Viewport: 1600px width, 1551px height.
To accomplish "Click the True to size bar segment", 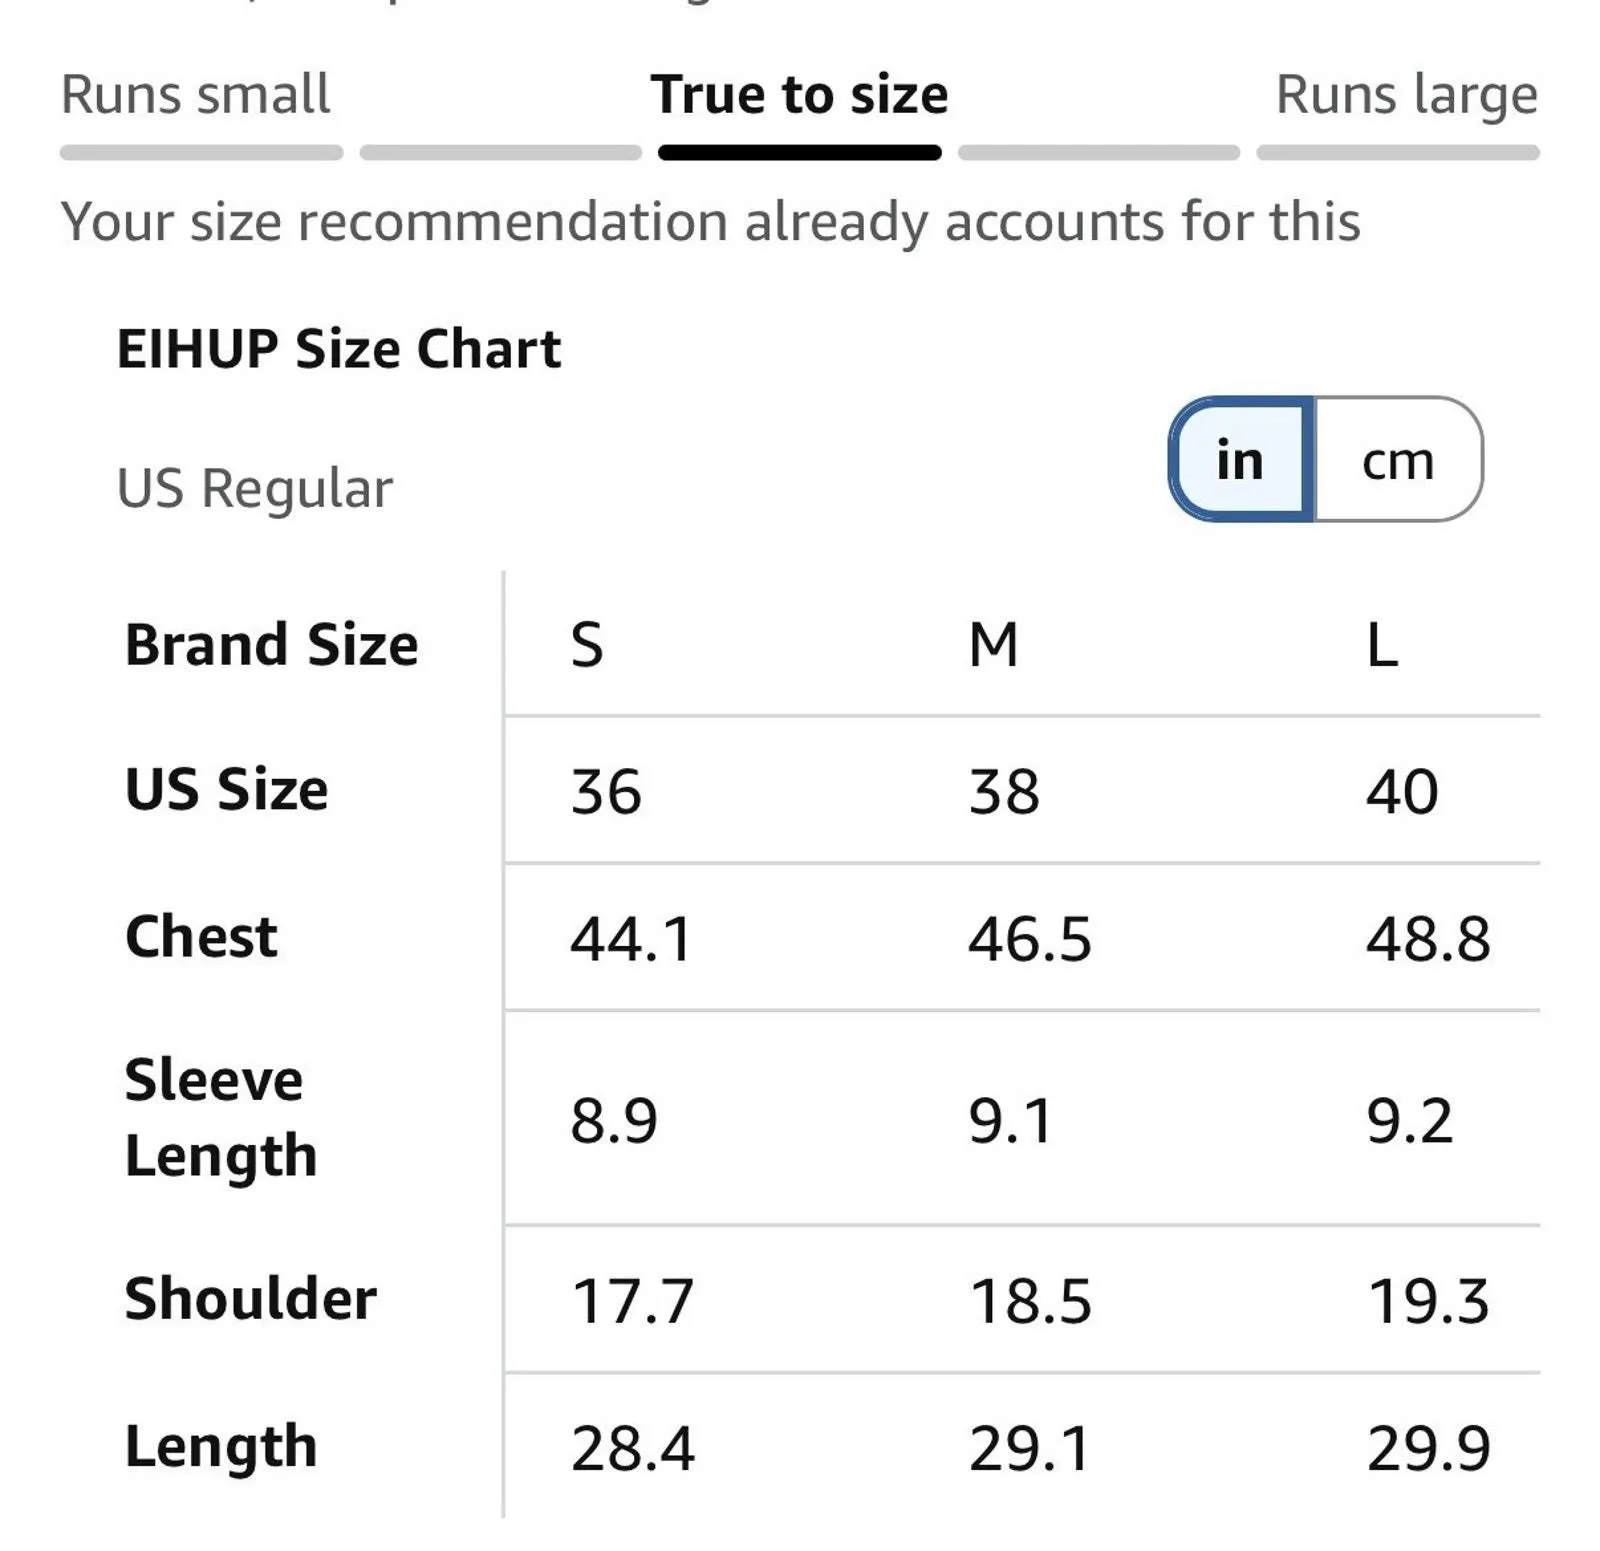I will point(799,153).
